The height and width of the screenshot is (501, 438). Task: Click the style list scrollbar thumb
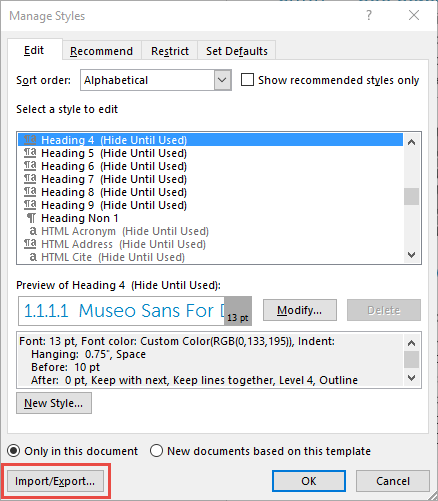pyautogui.click(x=412, y=197)
